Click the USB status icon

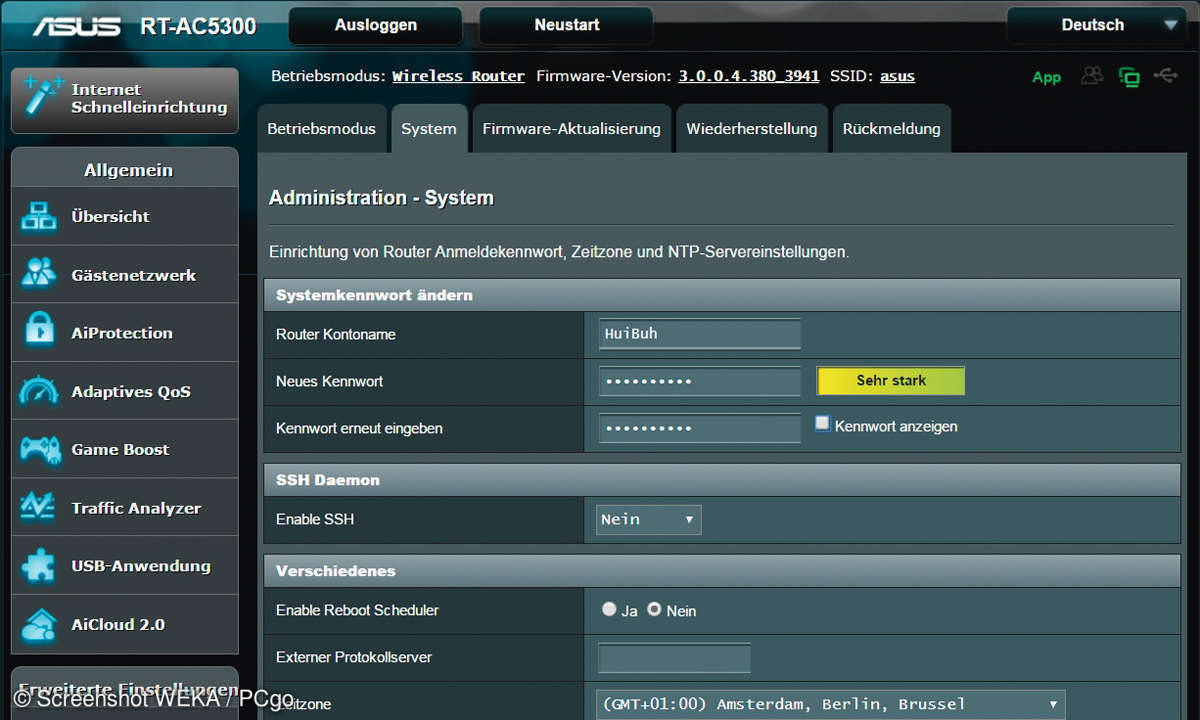(1166, 75)
